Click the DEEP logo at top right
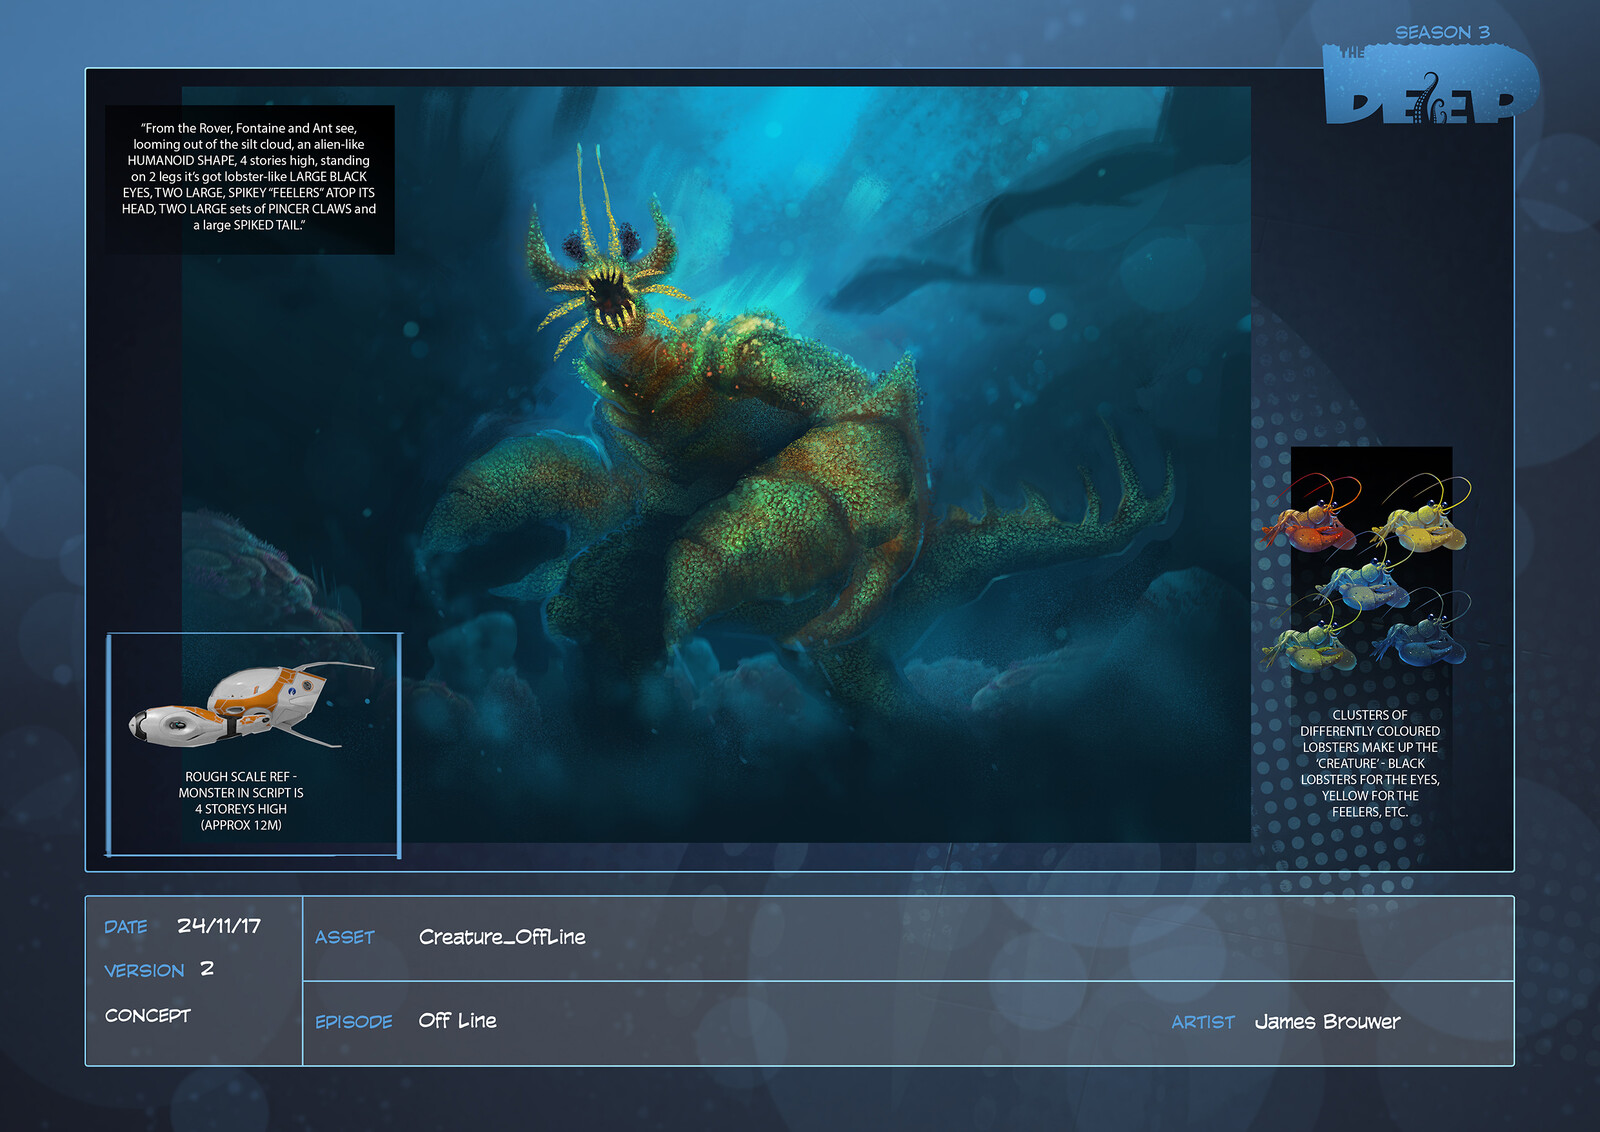 pyautogui.click(x=1430, y=85)
